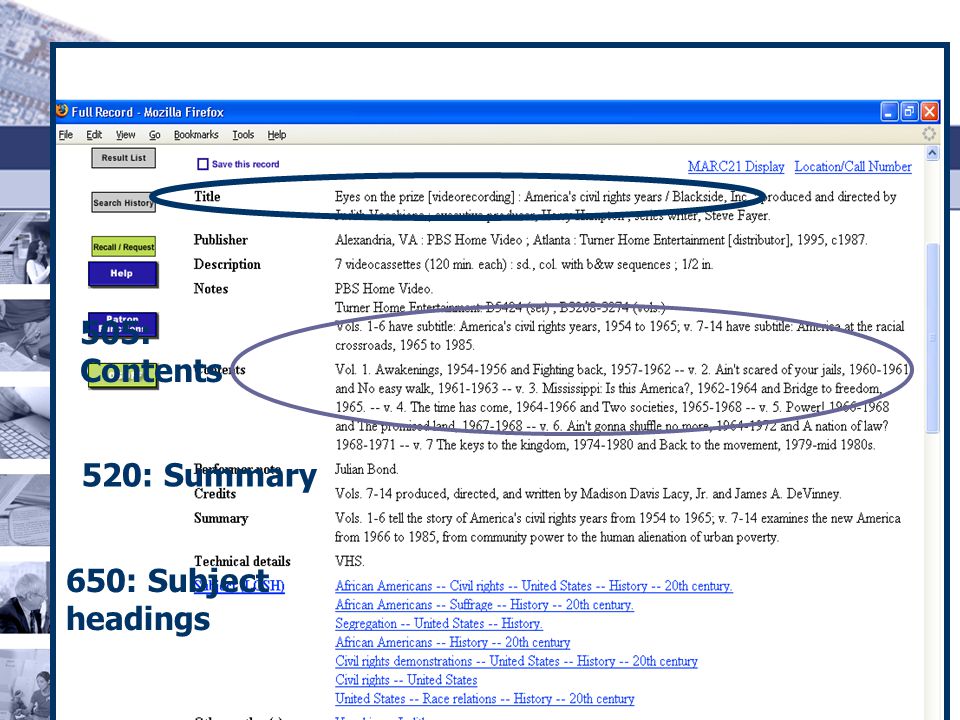960x720 pixels.
Task: Check the Save this record checkbox
Action: point(203,164)
